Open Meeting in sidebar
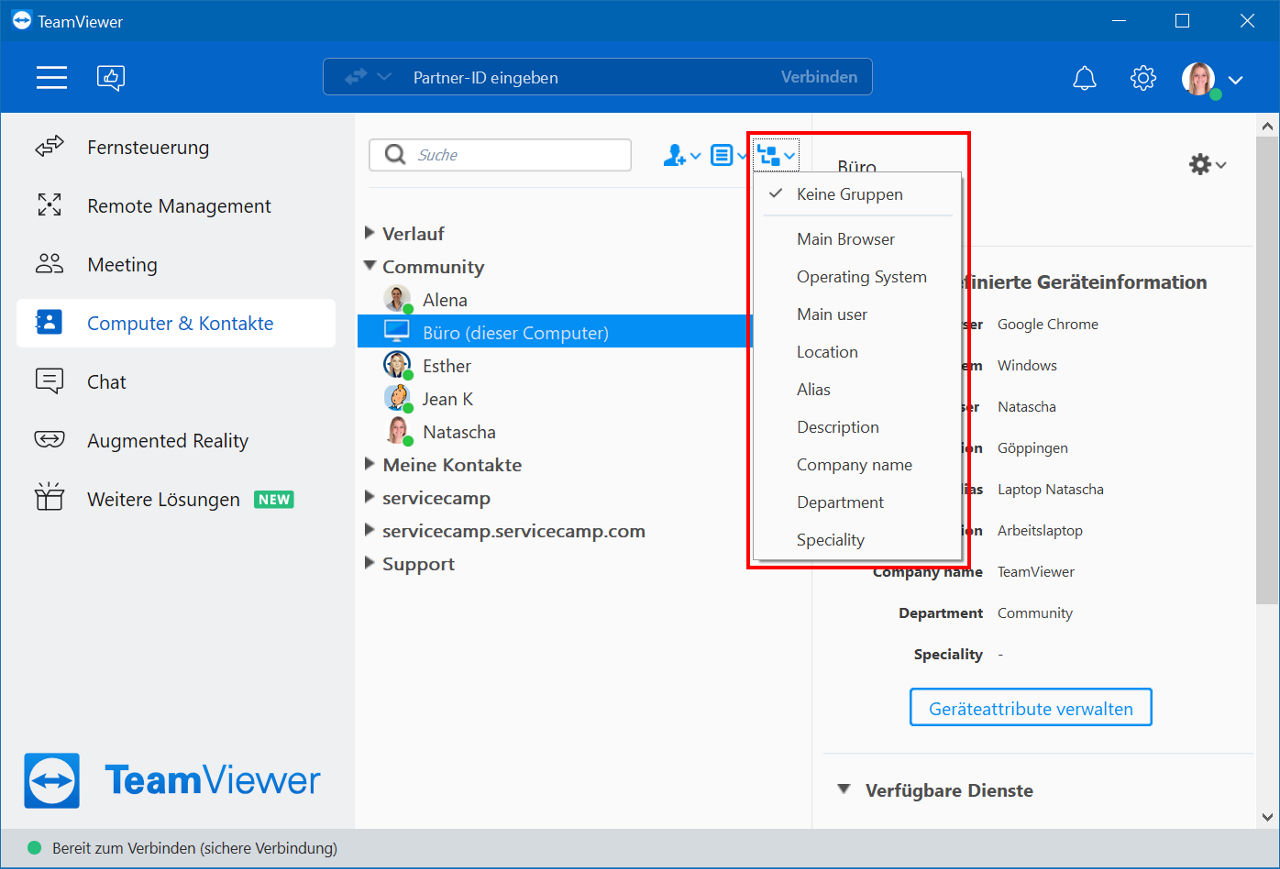Screen dimensions: 1280x869 click(176, 264)
